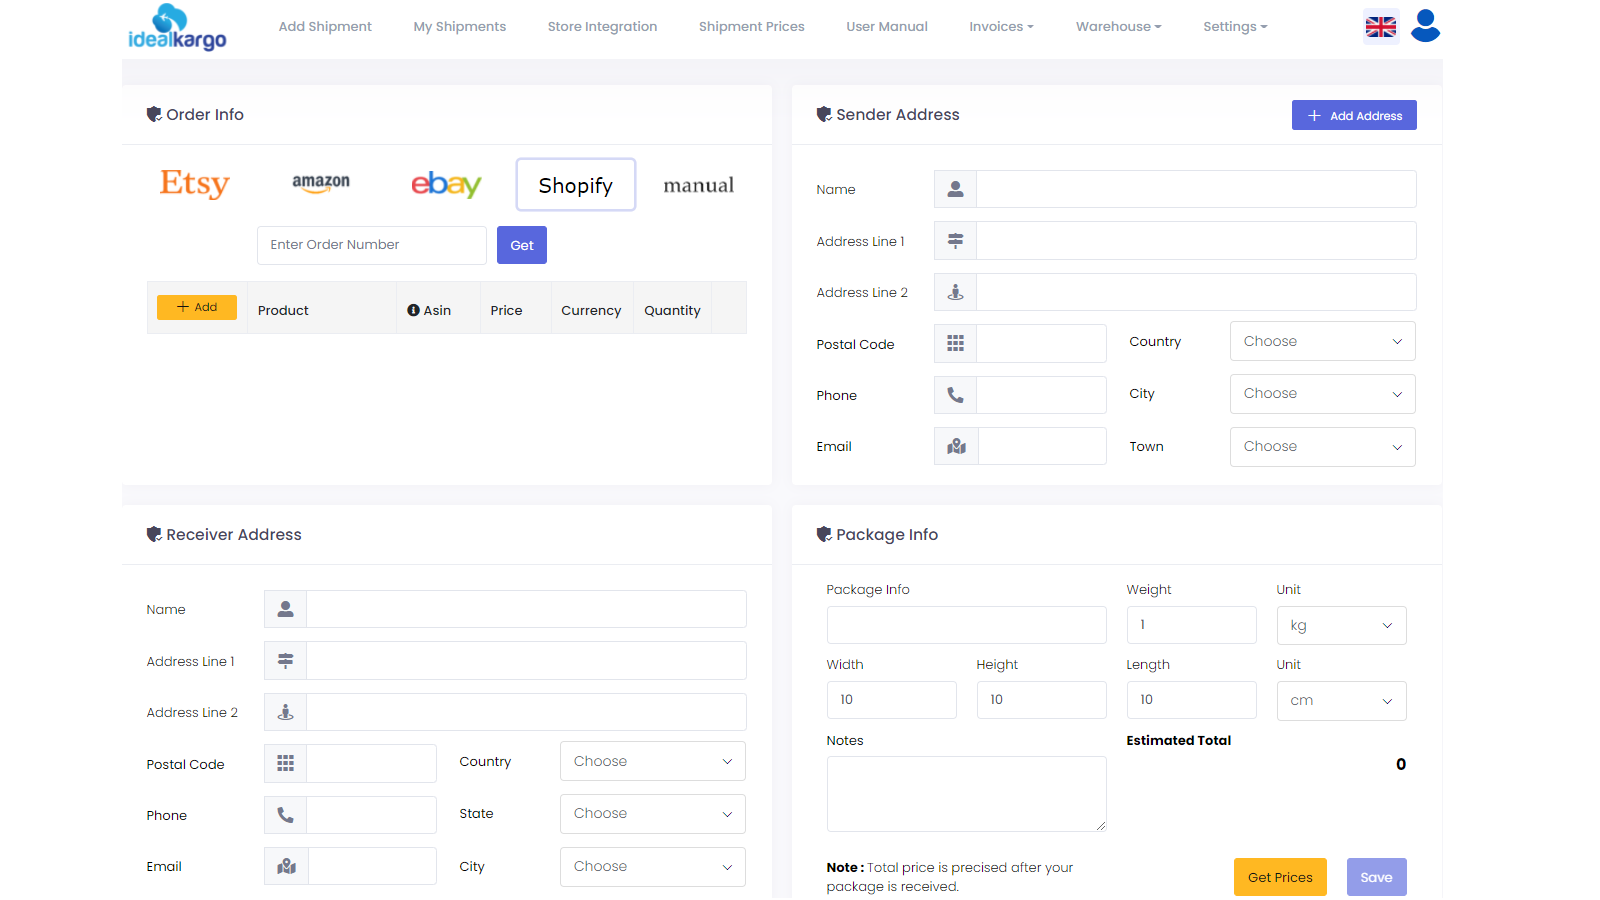Click the receiver Name person icon
The width and height of the screenshot is (1600, 900).
click(285, 609)
